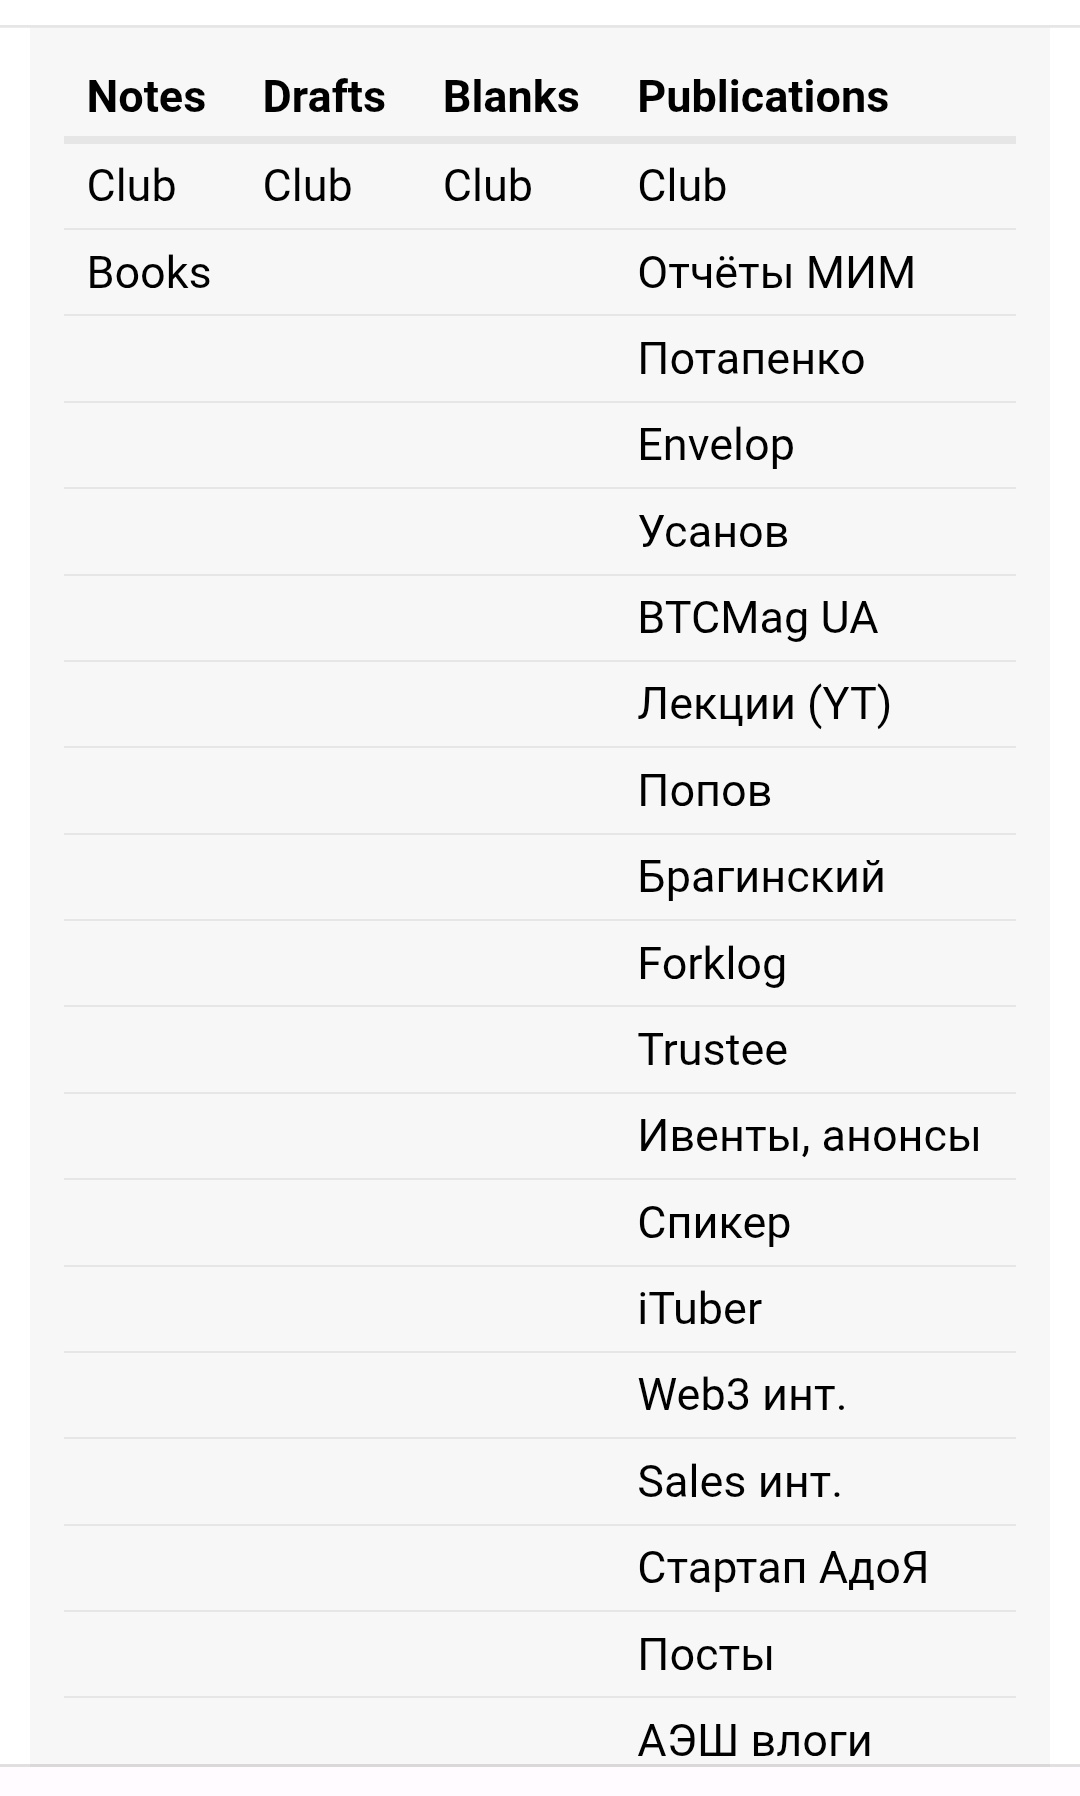This screenshot has width=1080, height=1796.
Task: Open Лекции (YT) entry
Action: [764, 704]
